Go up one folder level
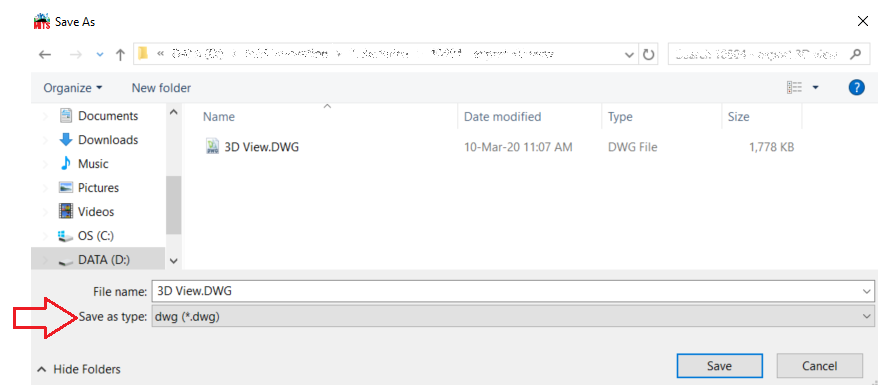Screen dimensions: 878x385 coord(120,54)
